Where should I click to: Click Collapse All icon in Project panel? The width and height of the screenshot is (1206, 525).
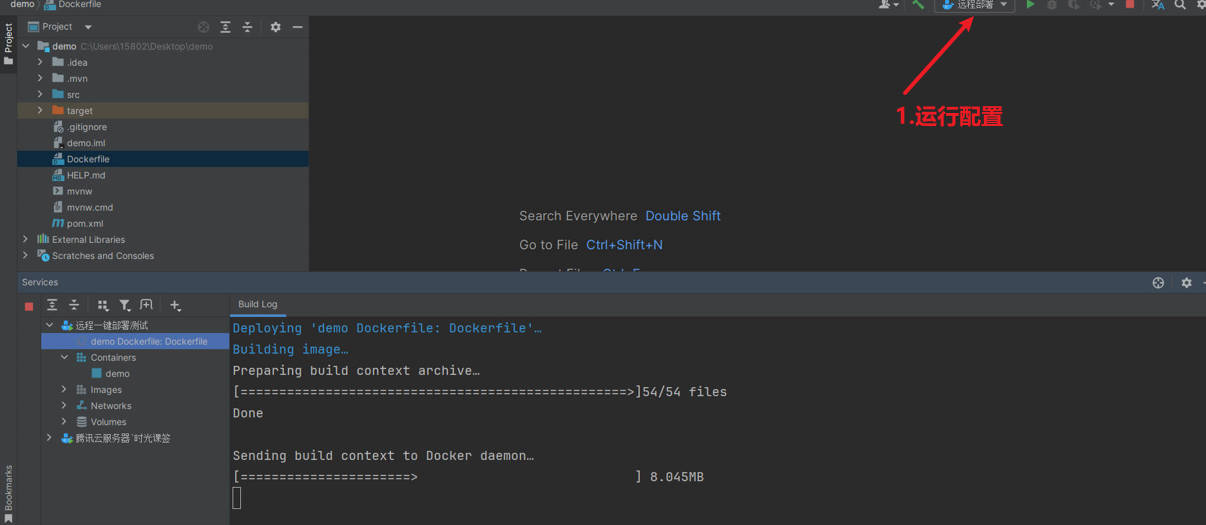coord(247,27)
